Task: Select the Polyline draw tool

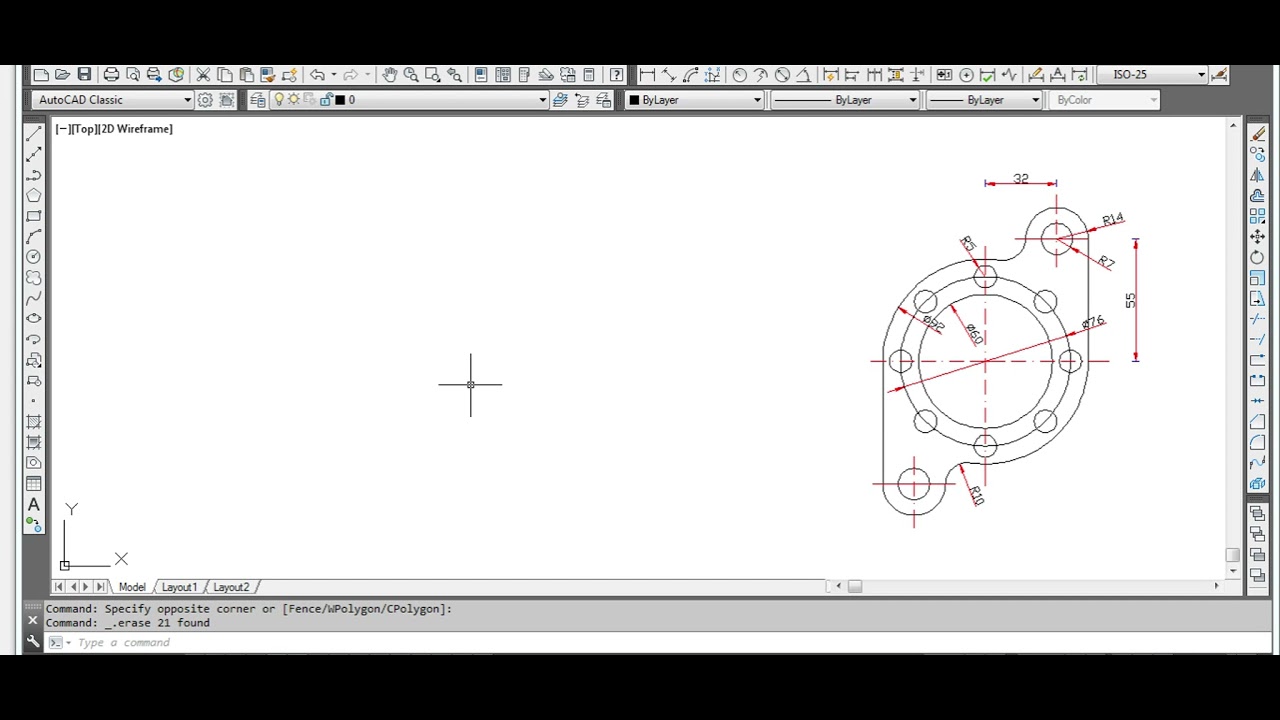Action: 33,175
